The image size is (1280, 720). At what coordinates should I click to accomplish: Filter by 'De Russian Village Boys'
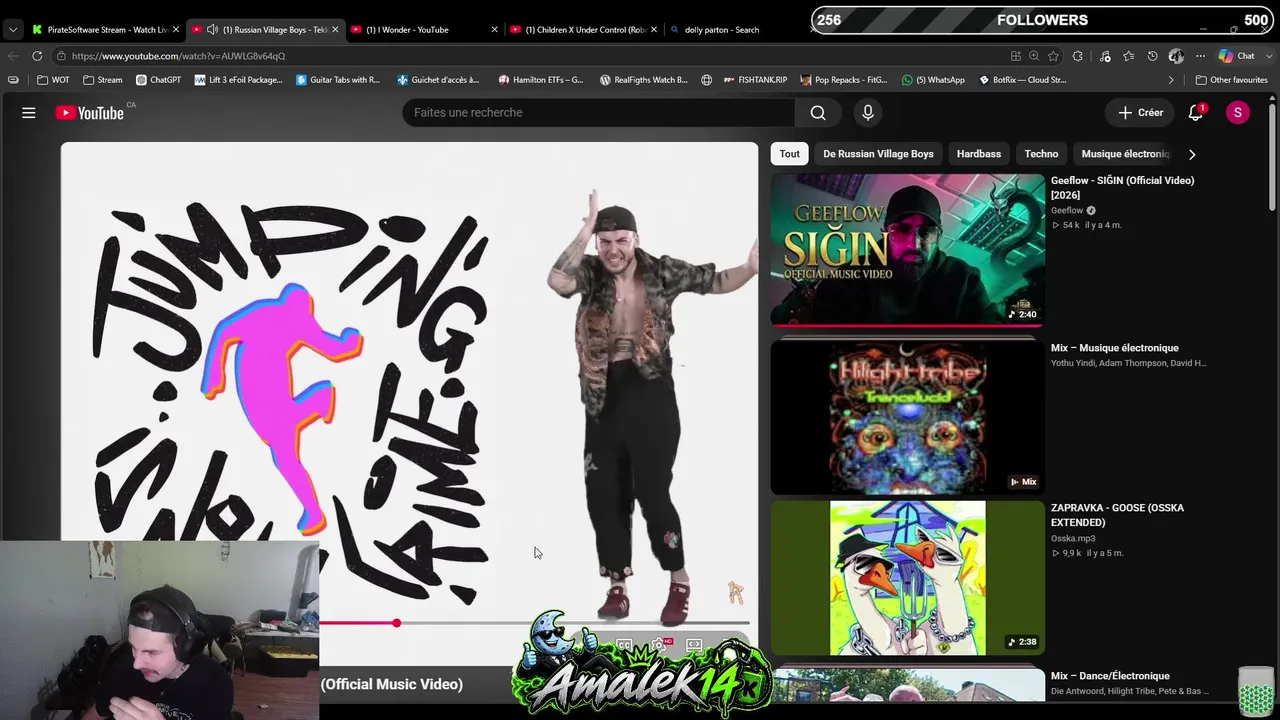(x=878, y=154)
